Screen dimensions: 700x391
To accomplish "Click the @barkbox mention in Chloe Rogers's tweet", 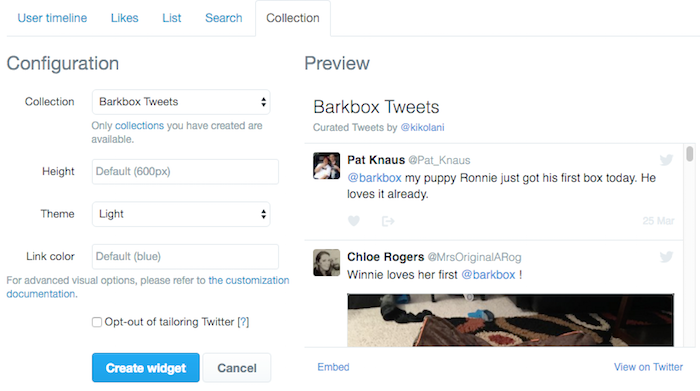I will point(488,275).
